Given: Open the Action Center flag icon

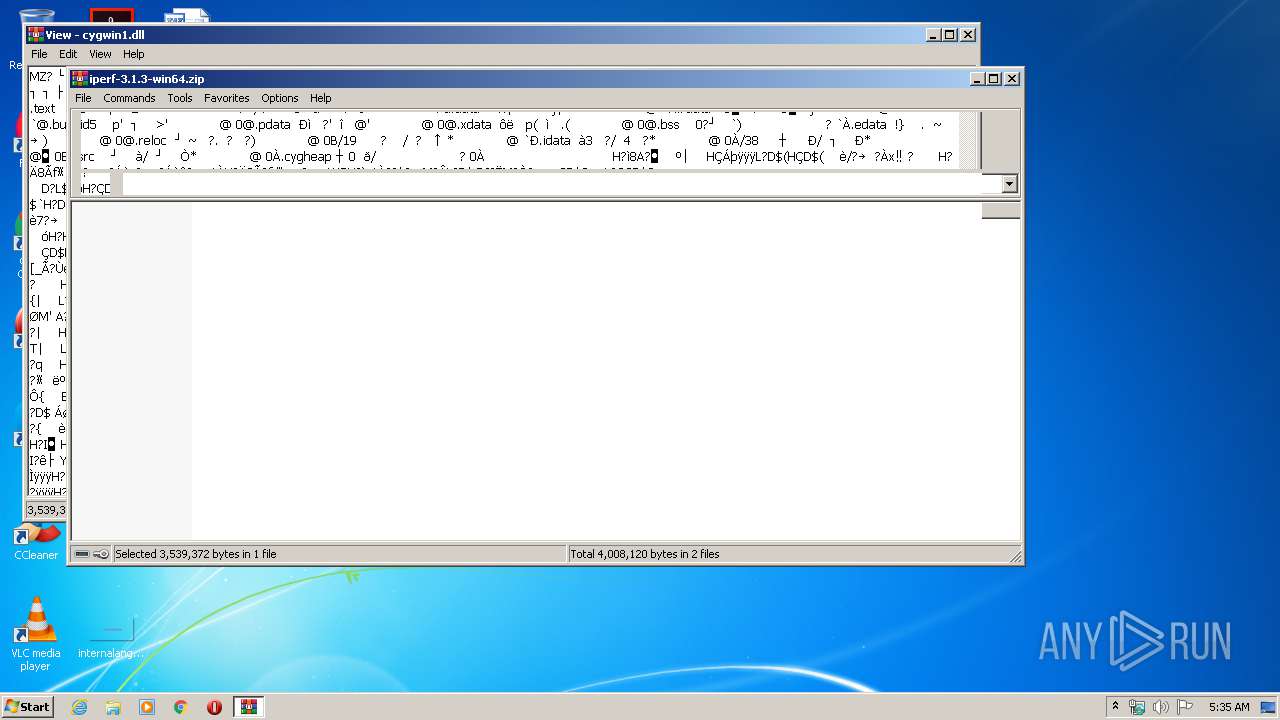Looking at the screenshot, I should point(1185,707).
